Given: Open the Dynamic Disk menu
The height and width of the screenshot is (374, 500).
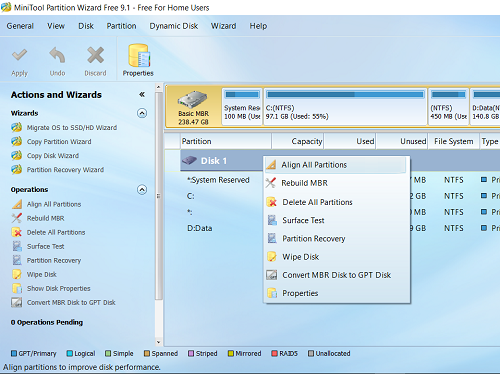Looking at the screenshot, I should (174, 26).
